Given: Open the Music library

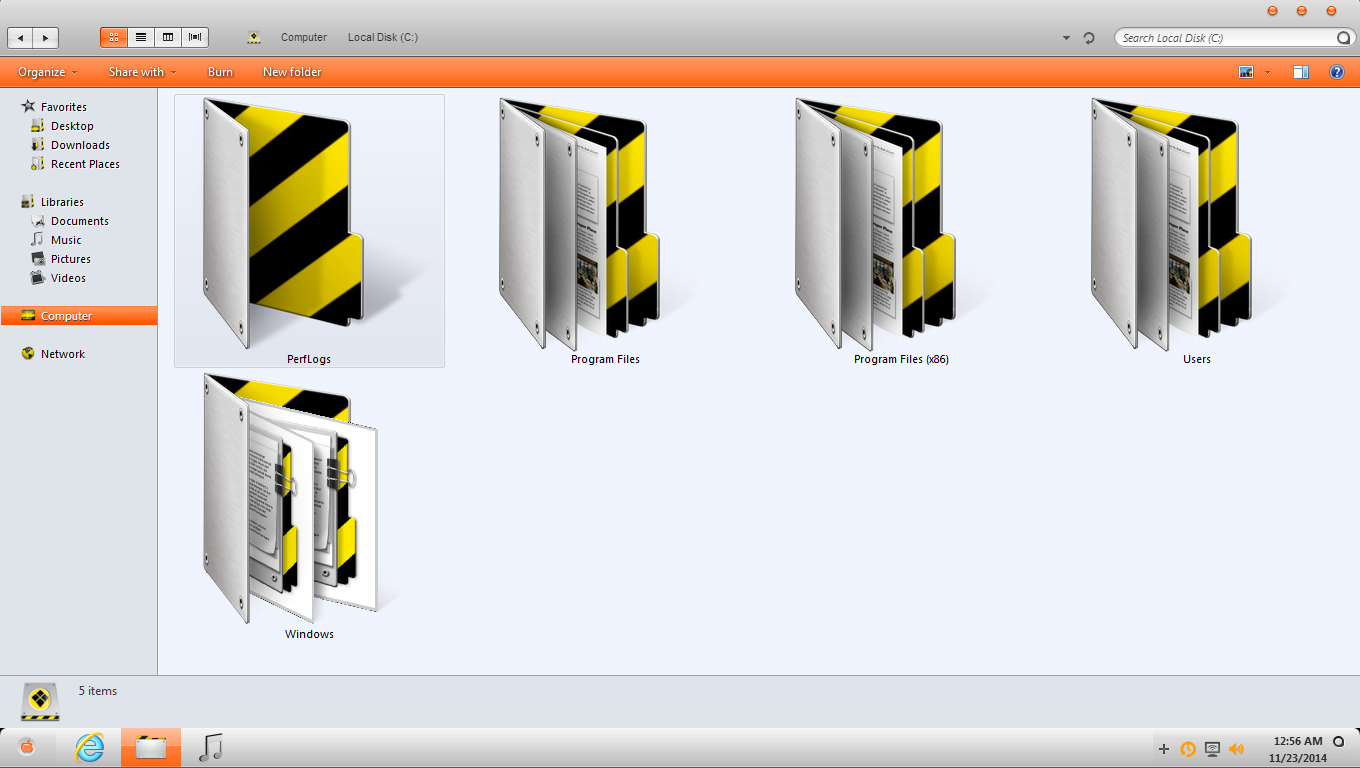Looking at the screenshot, I should (x=66, y=240).
